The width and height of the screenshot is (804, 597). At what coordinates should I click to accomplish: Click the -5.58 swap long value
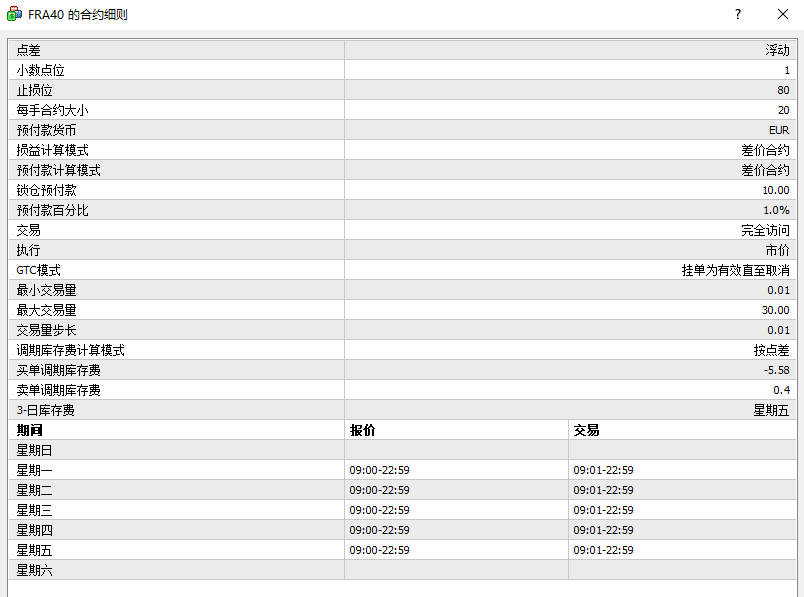(775, 370)
